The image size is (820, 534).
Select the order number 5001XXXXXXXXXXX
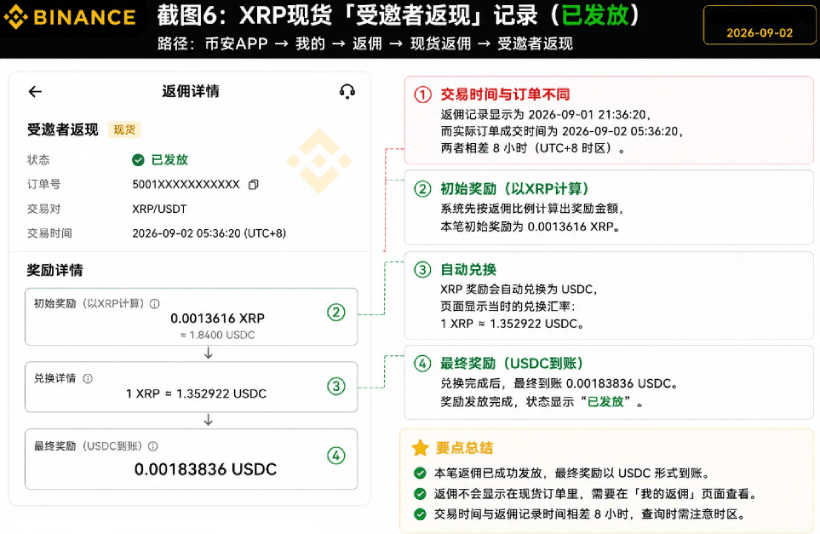(x=186, y=184)
